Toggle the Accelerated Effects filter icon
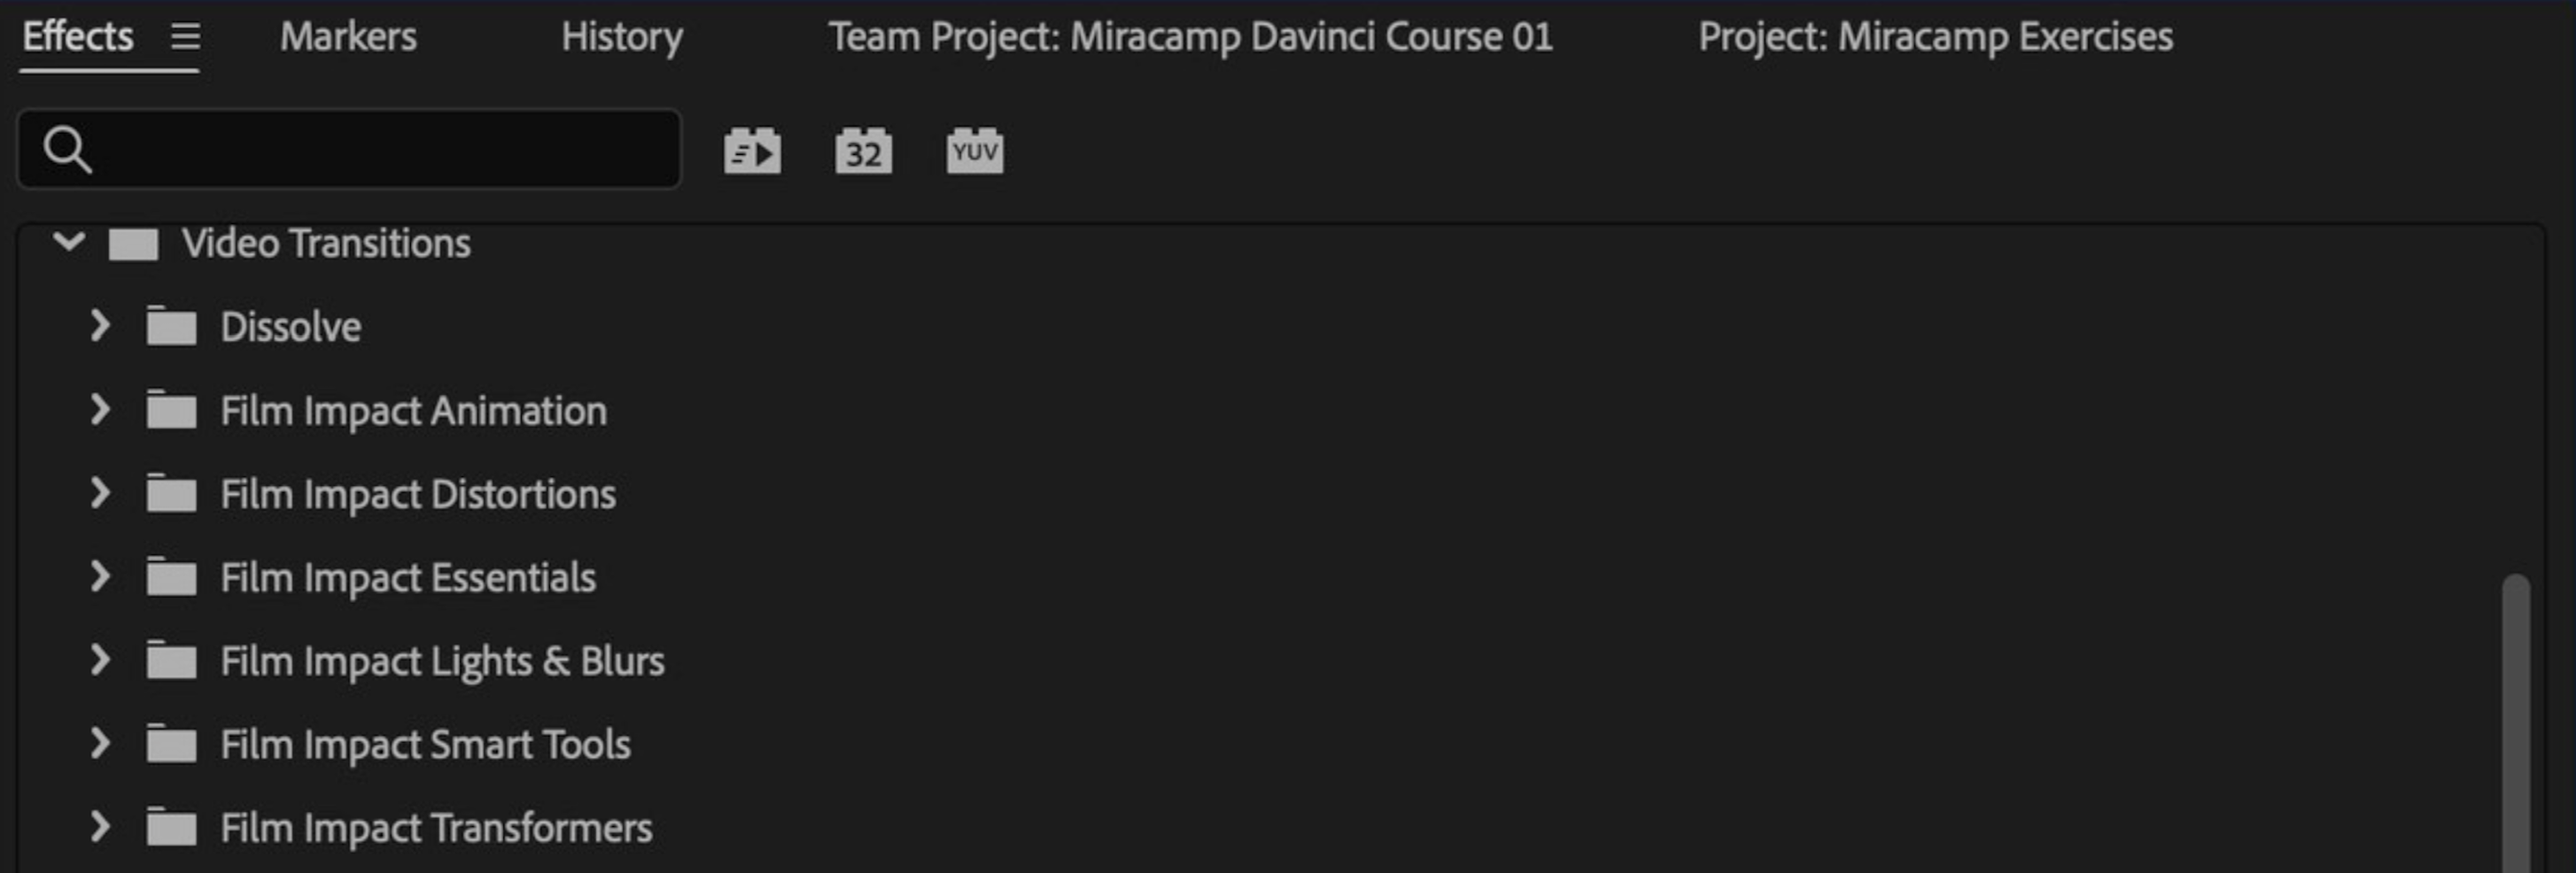The width and height of the screenshot is (2576, 873). [752, 151]
